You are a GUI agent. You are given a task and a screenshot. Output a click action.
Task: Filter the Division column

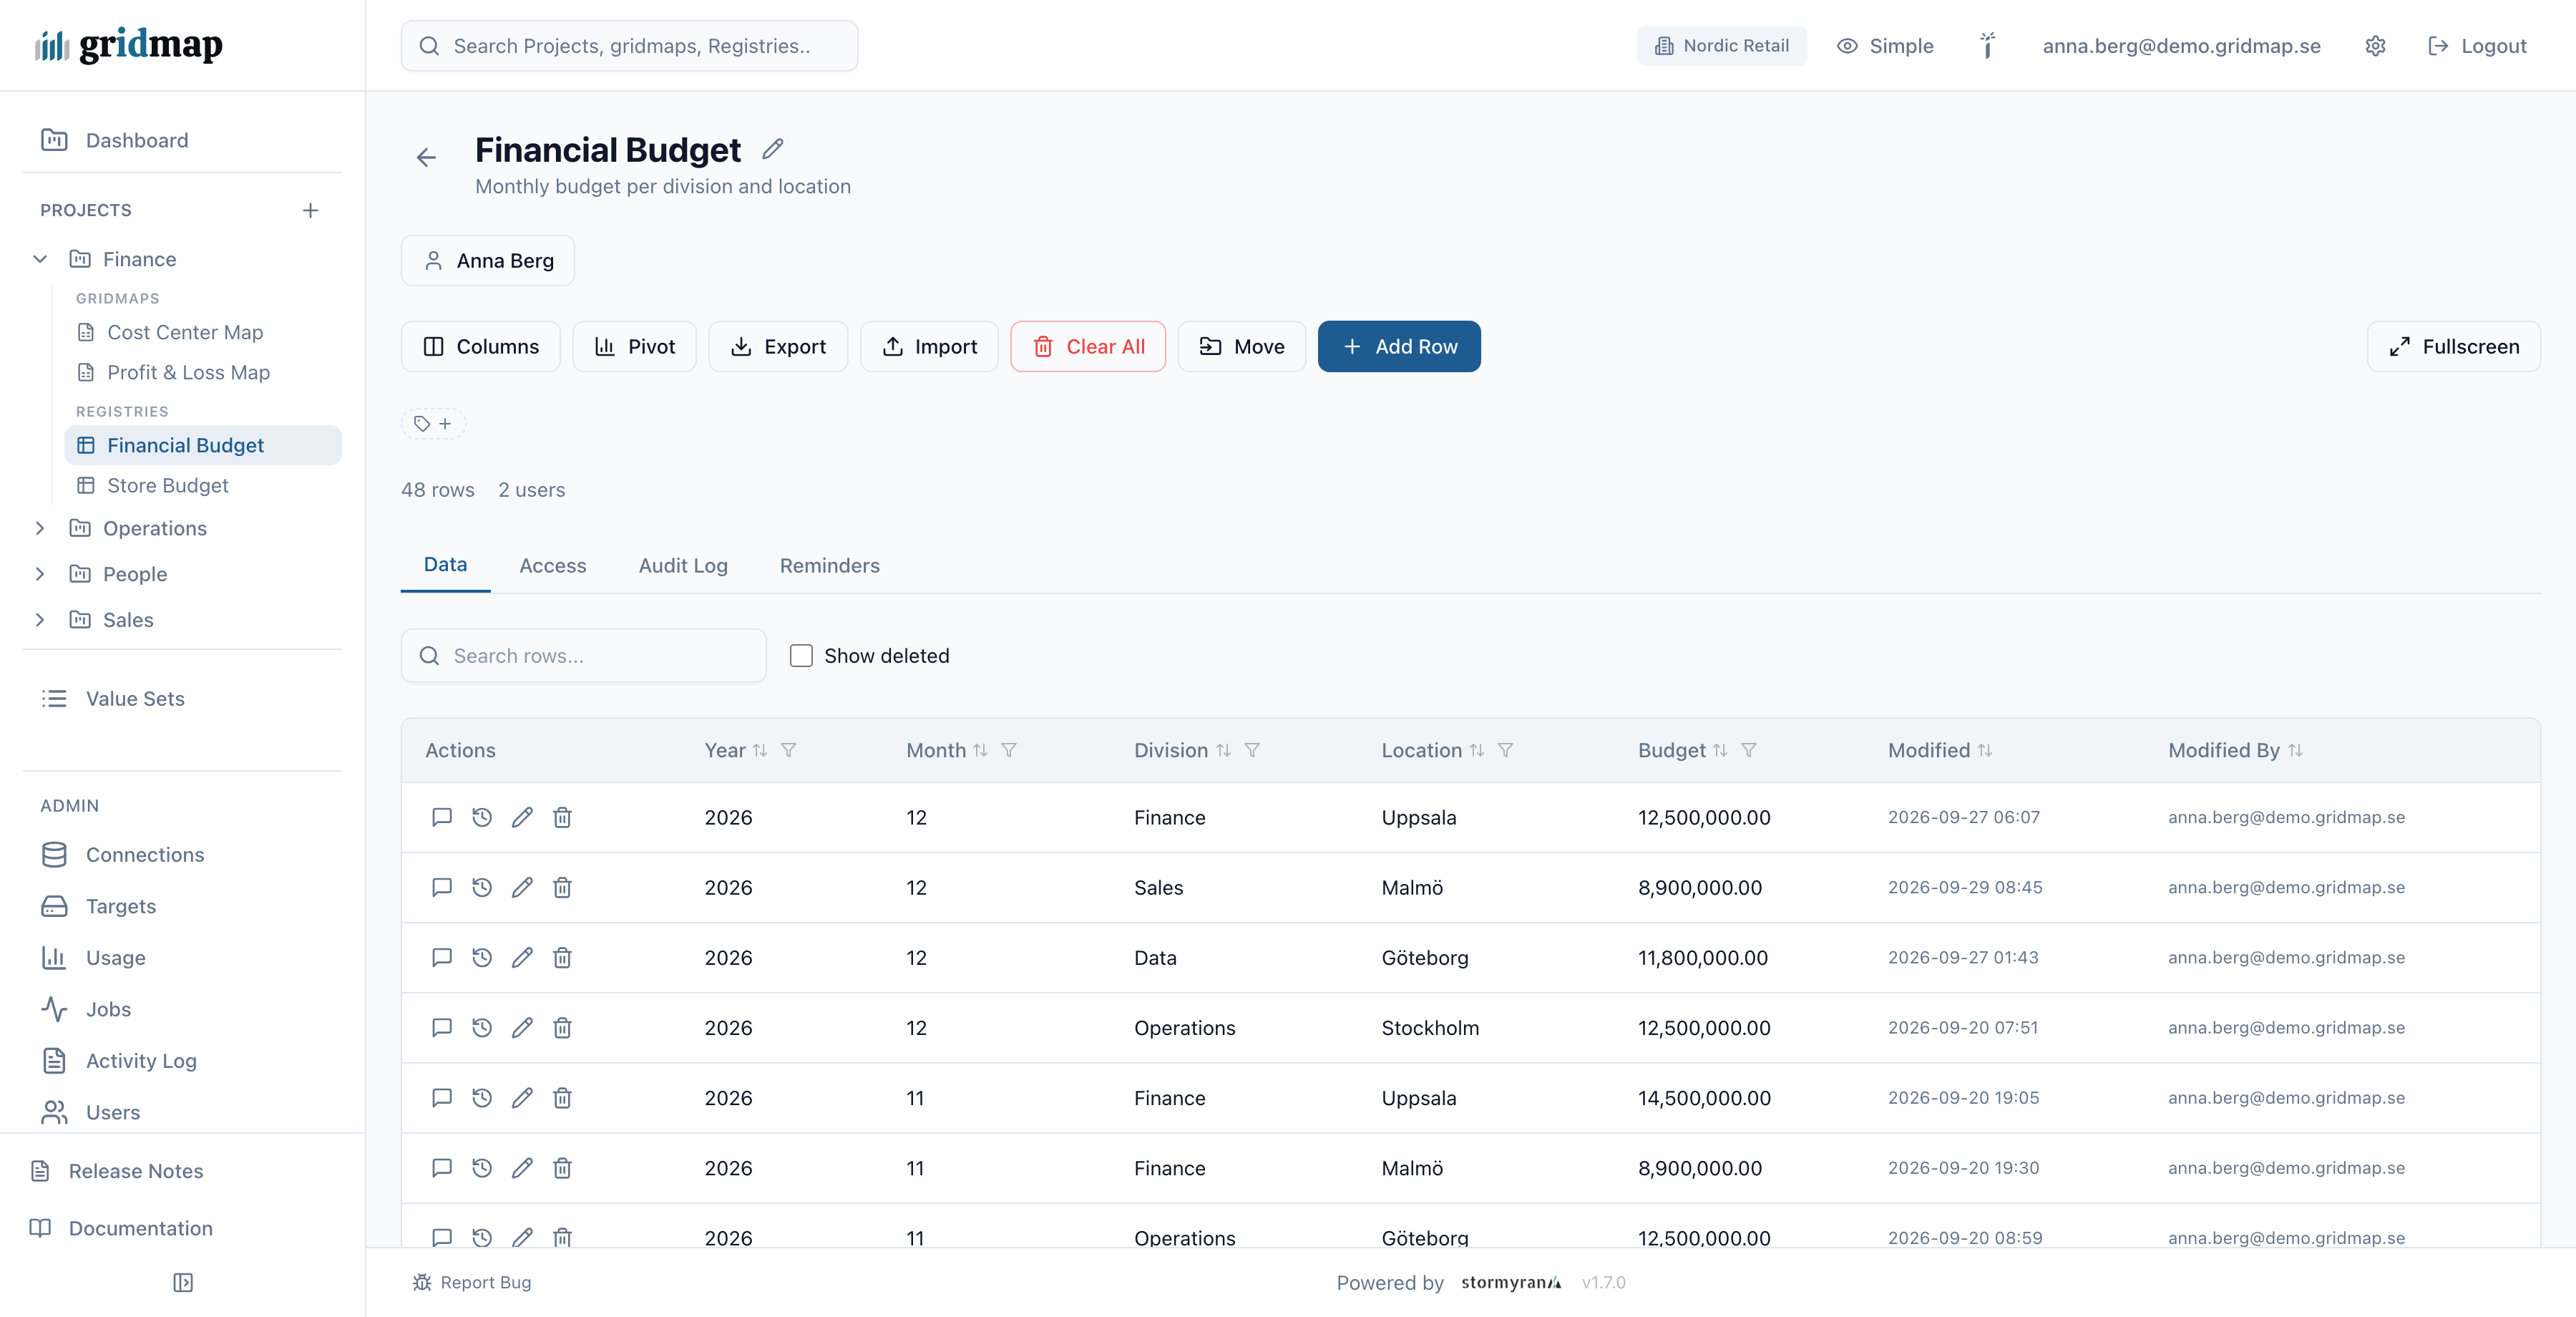[1252, 750]
